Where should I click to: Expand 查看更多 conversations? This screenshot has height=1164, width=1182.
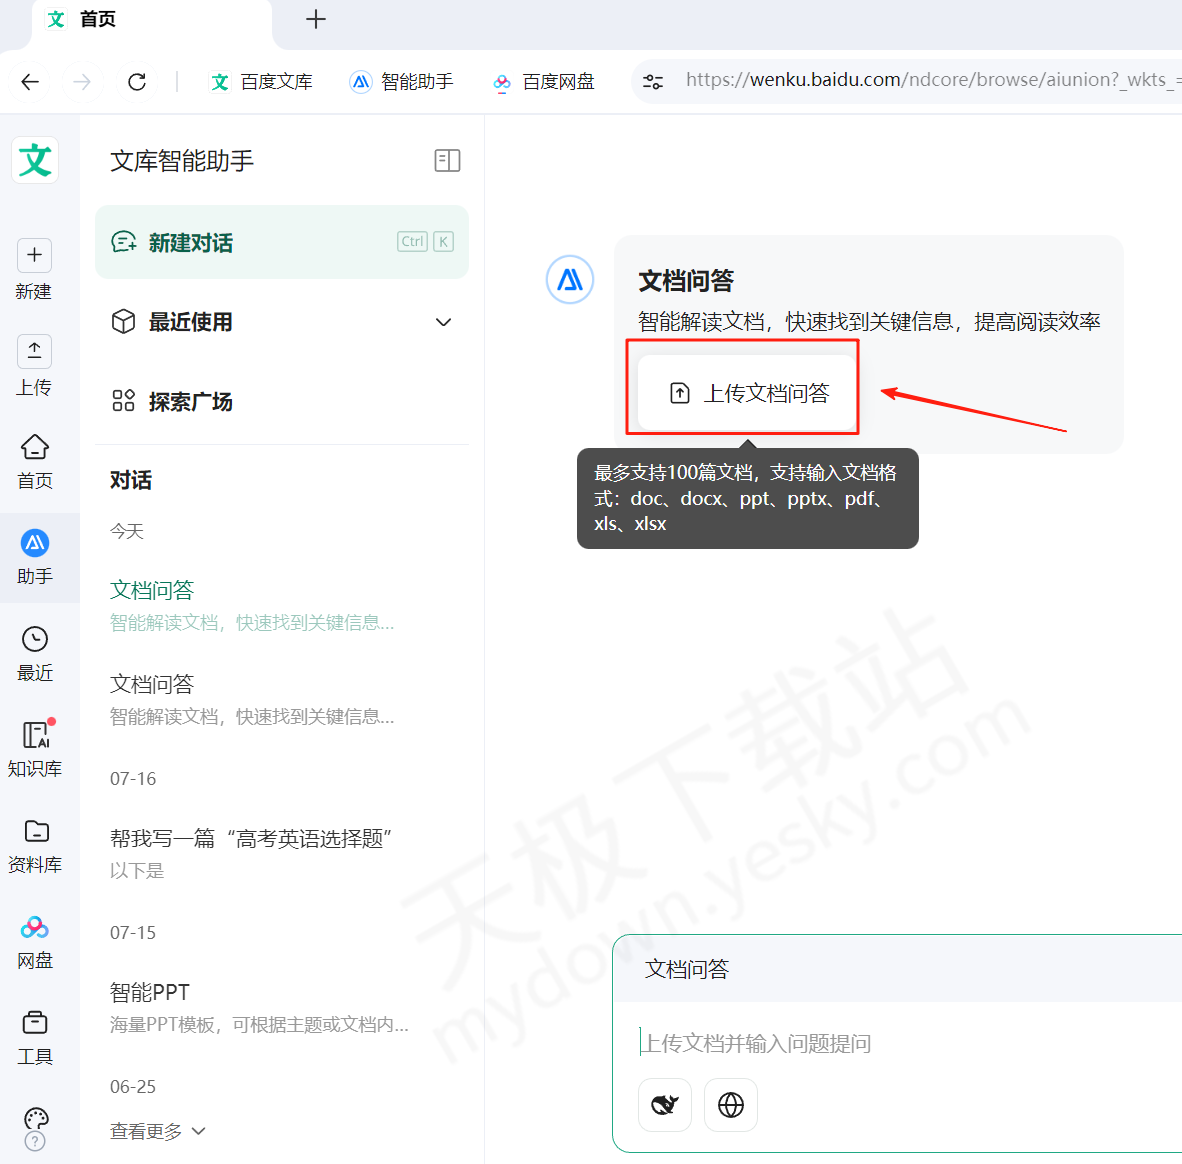point(158,1131)
